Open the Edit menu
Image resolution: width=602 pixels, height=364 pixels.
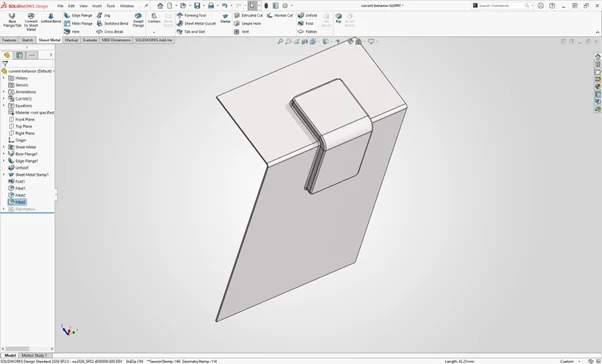(x=71, y=6)
